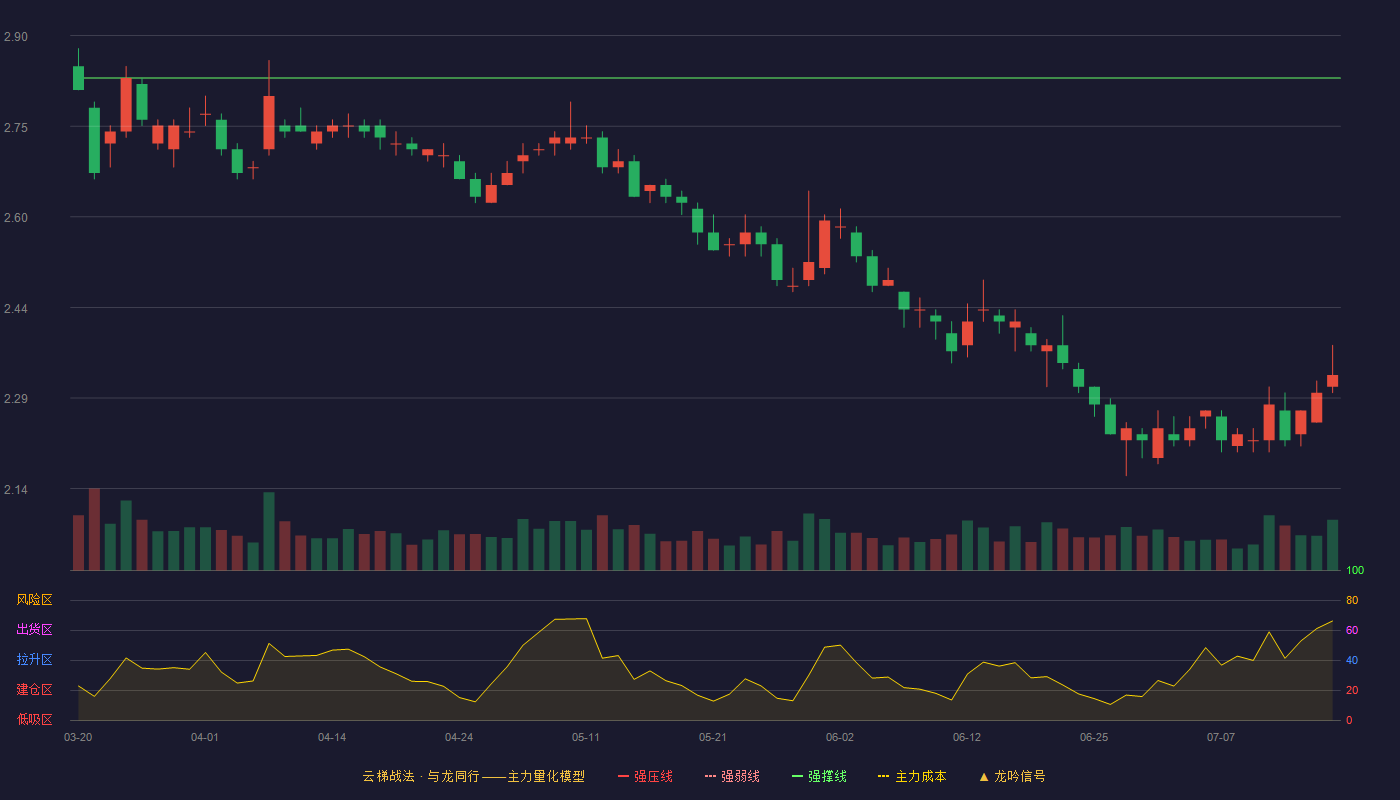Click the 06-02 date axis marker
The image size is (1400, 800).
840,737
